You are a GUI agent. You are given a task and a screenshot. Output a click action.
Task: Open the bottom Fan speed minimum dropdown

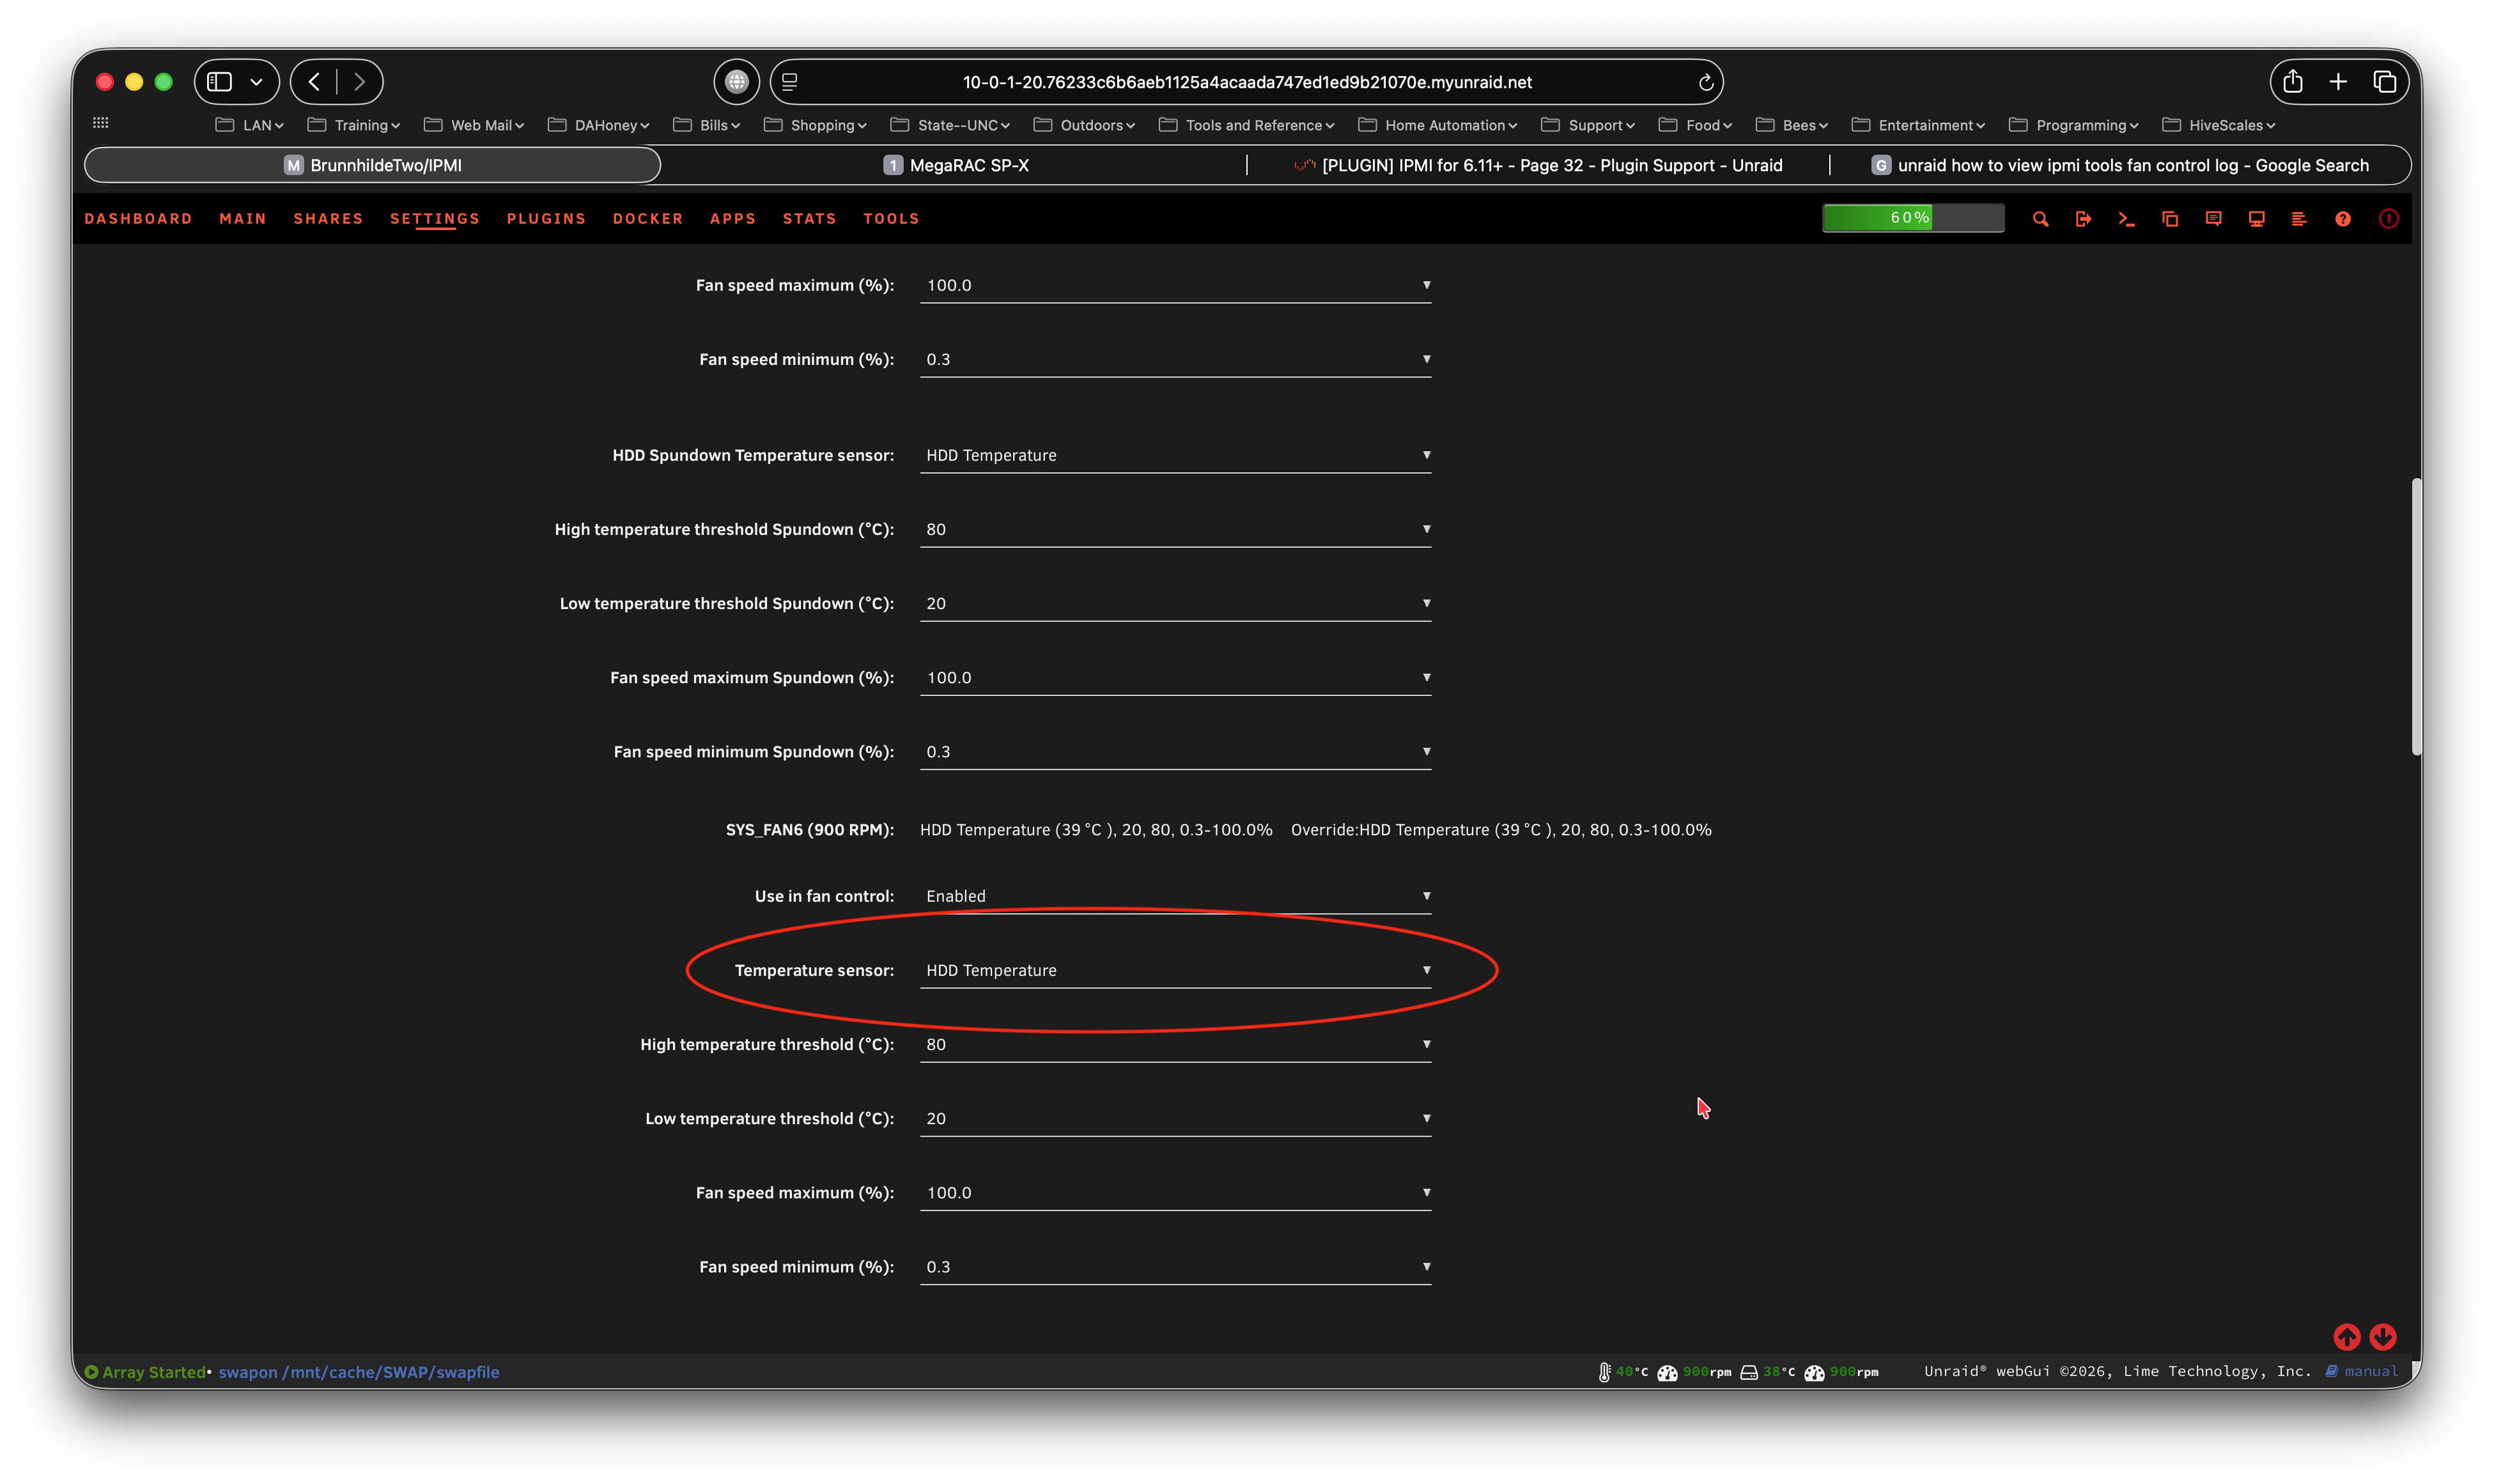tap(1175, 1267)
